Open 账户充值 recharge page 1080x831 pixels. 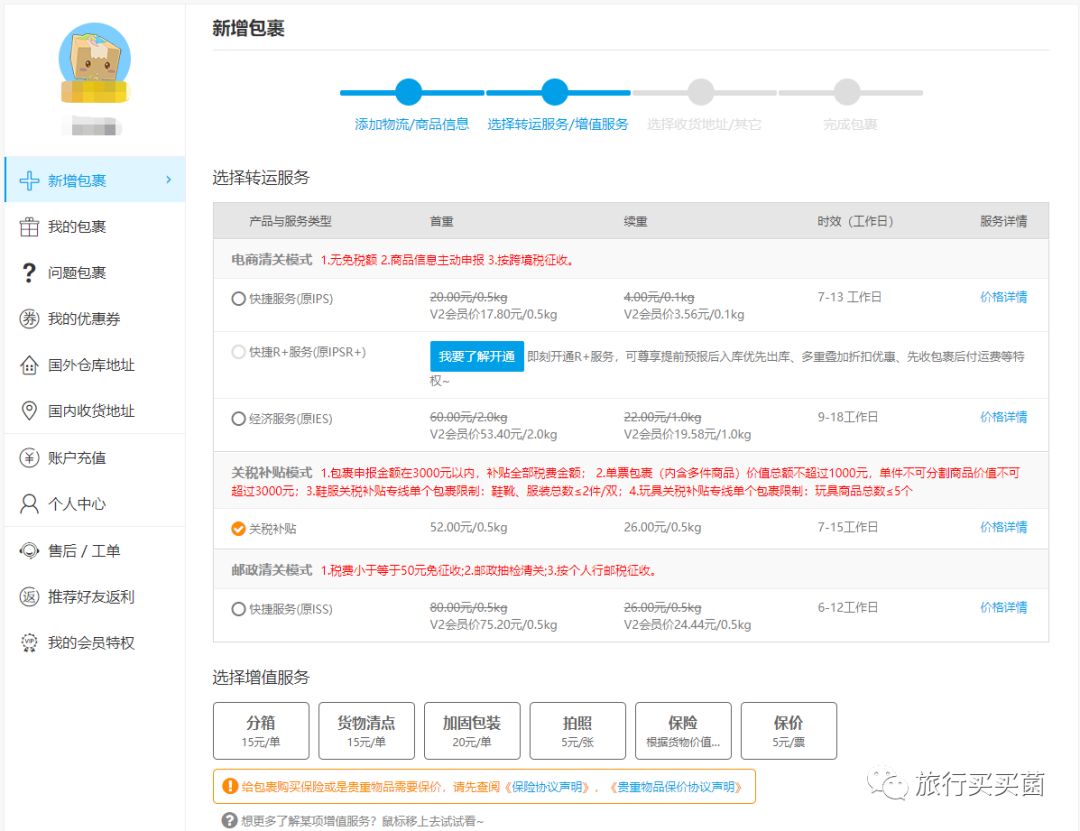coord(75,456)
